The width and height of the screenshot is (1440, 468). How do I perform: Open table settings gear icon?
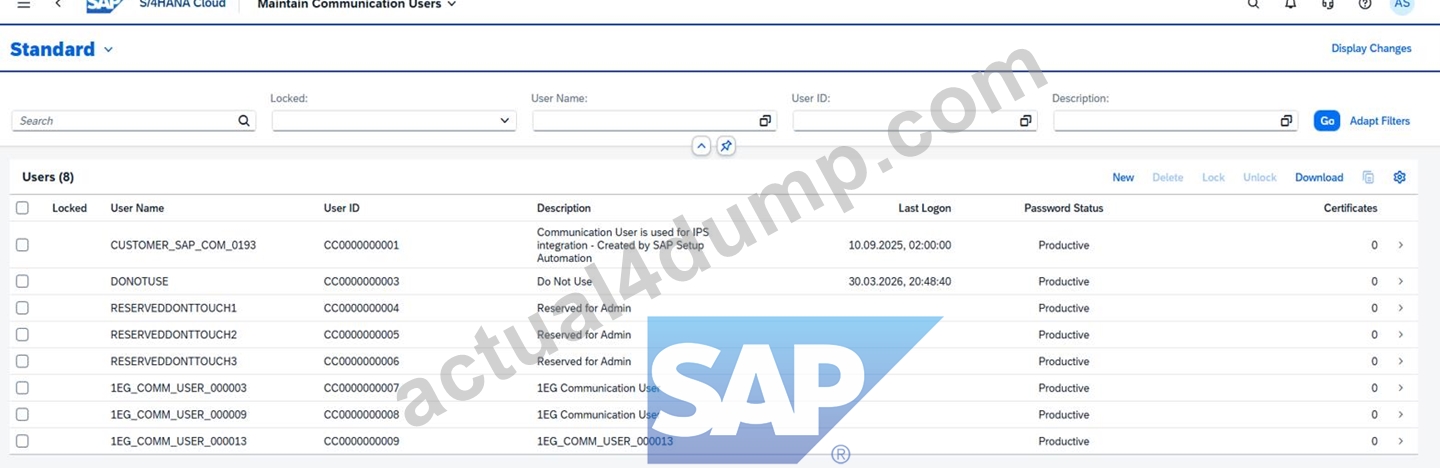(x=1399, y=177)
